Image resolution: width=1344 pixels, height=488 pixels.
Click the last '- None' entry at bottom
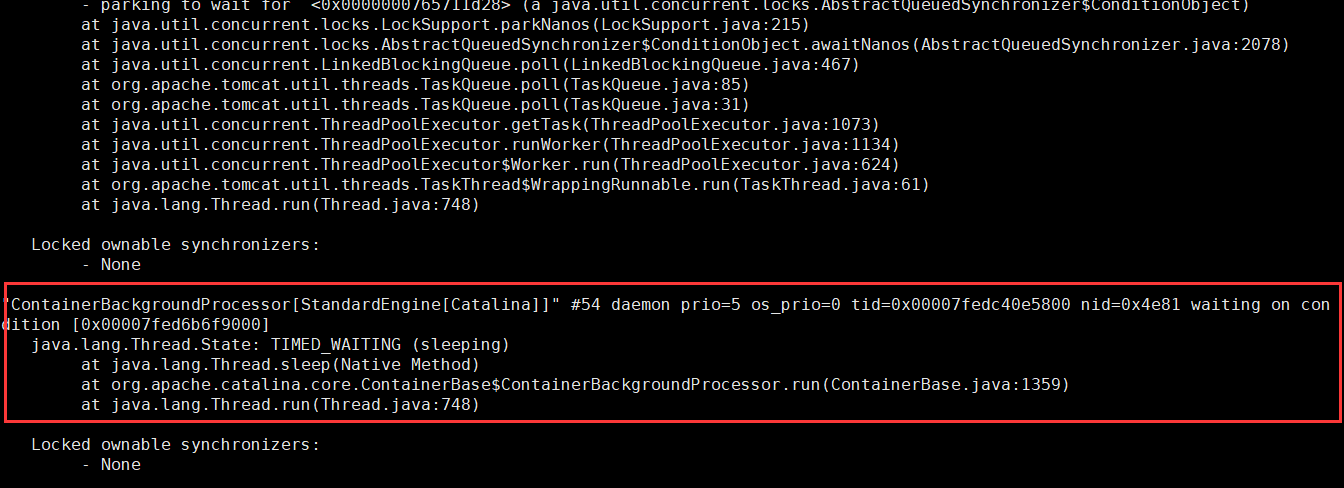pyautogui.click(x=120, y=465)
